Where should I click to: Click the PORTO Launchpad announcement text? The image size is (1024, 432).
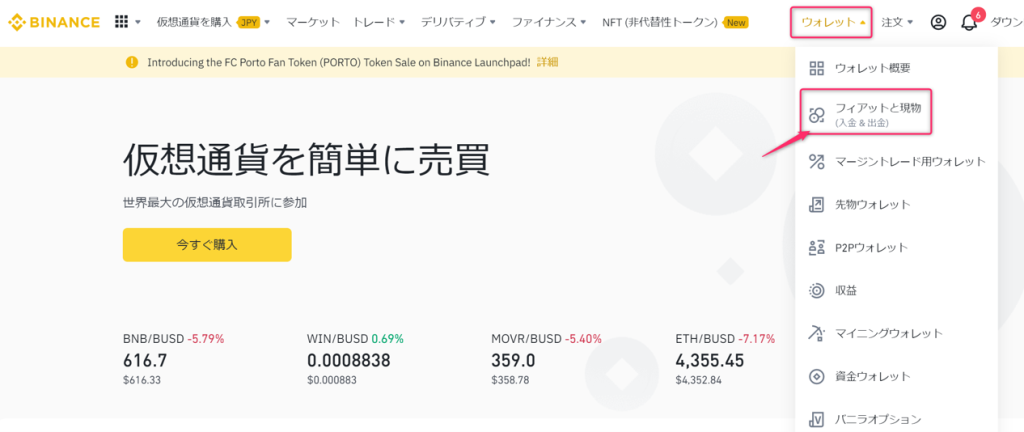click(339, 63)
